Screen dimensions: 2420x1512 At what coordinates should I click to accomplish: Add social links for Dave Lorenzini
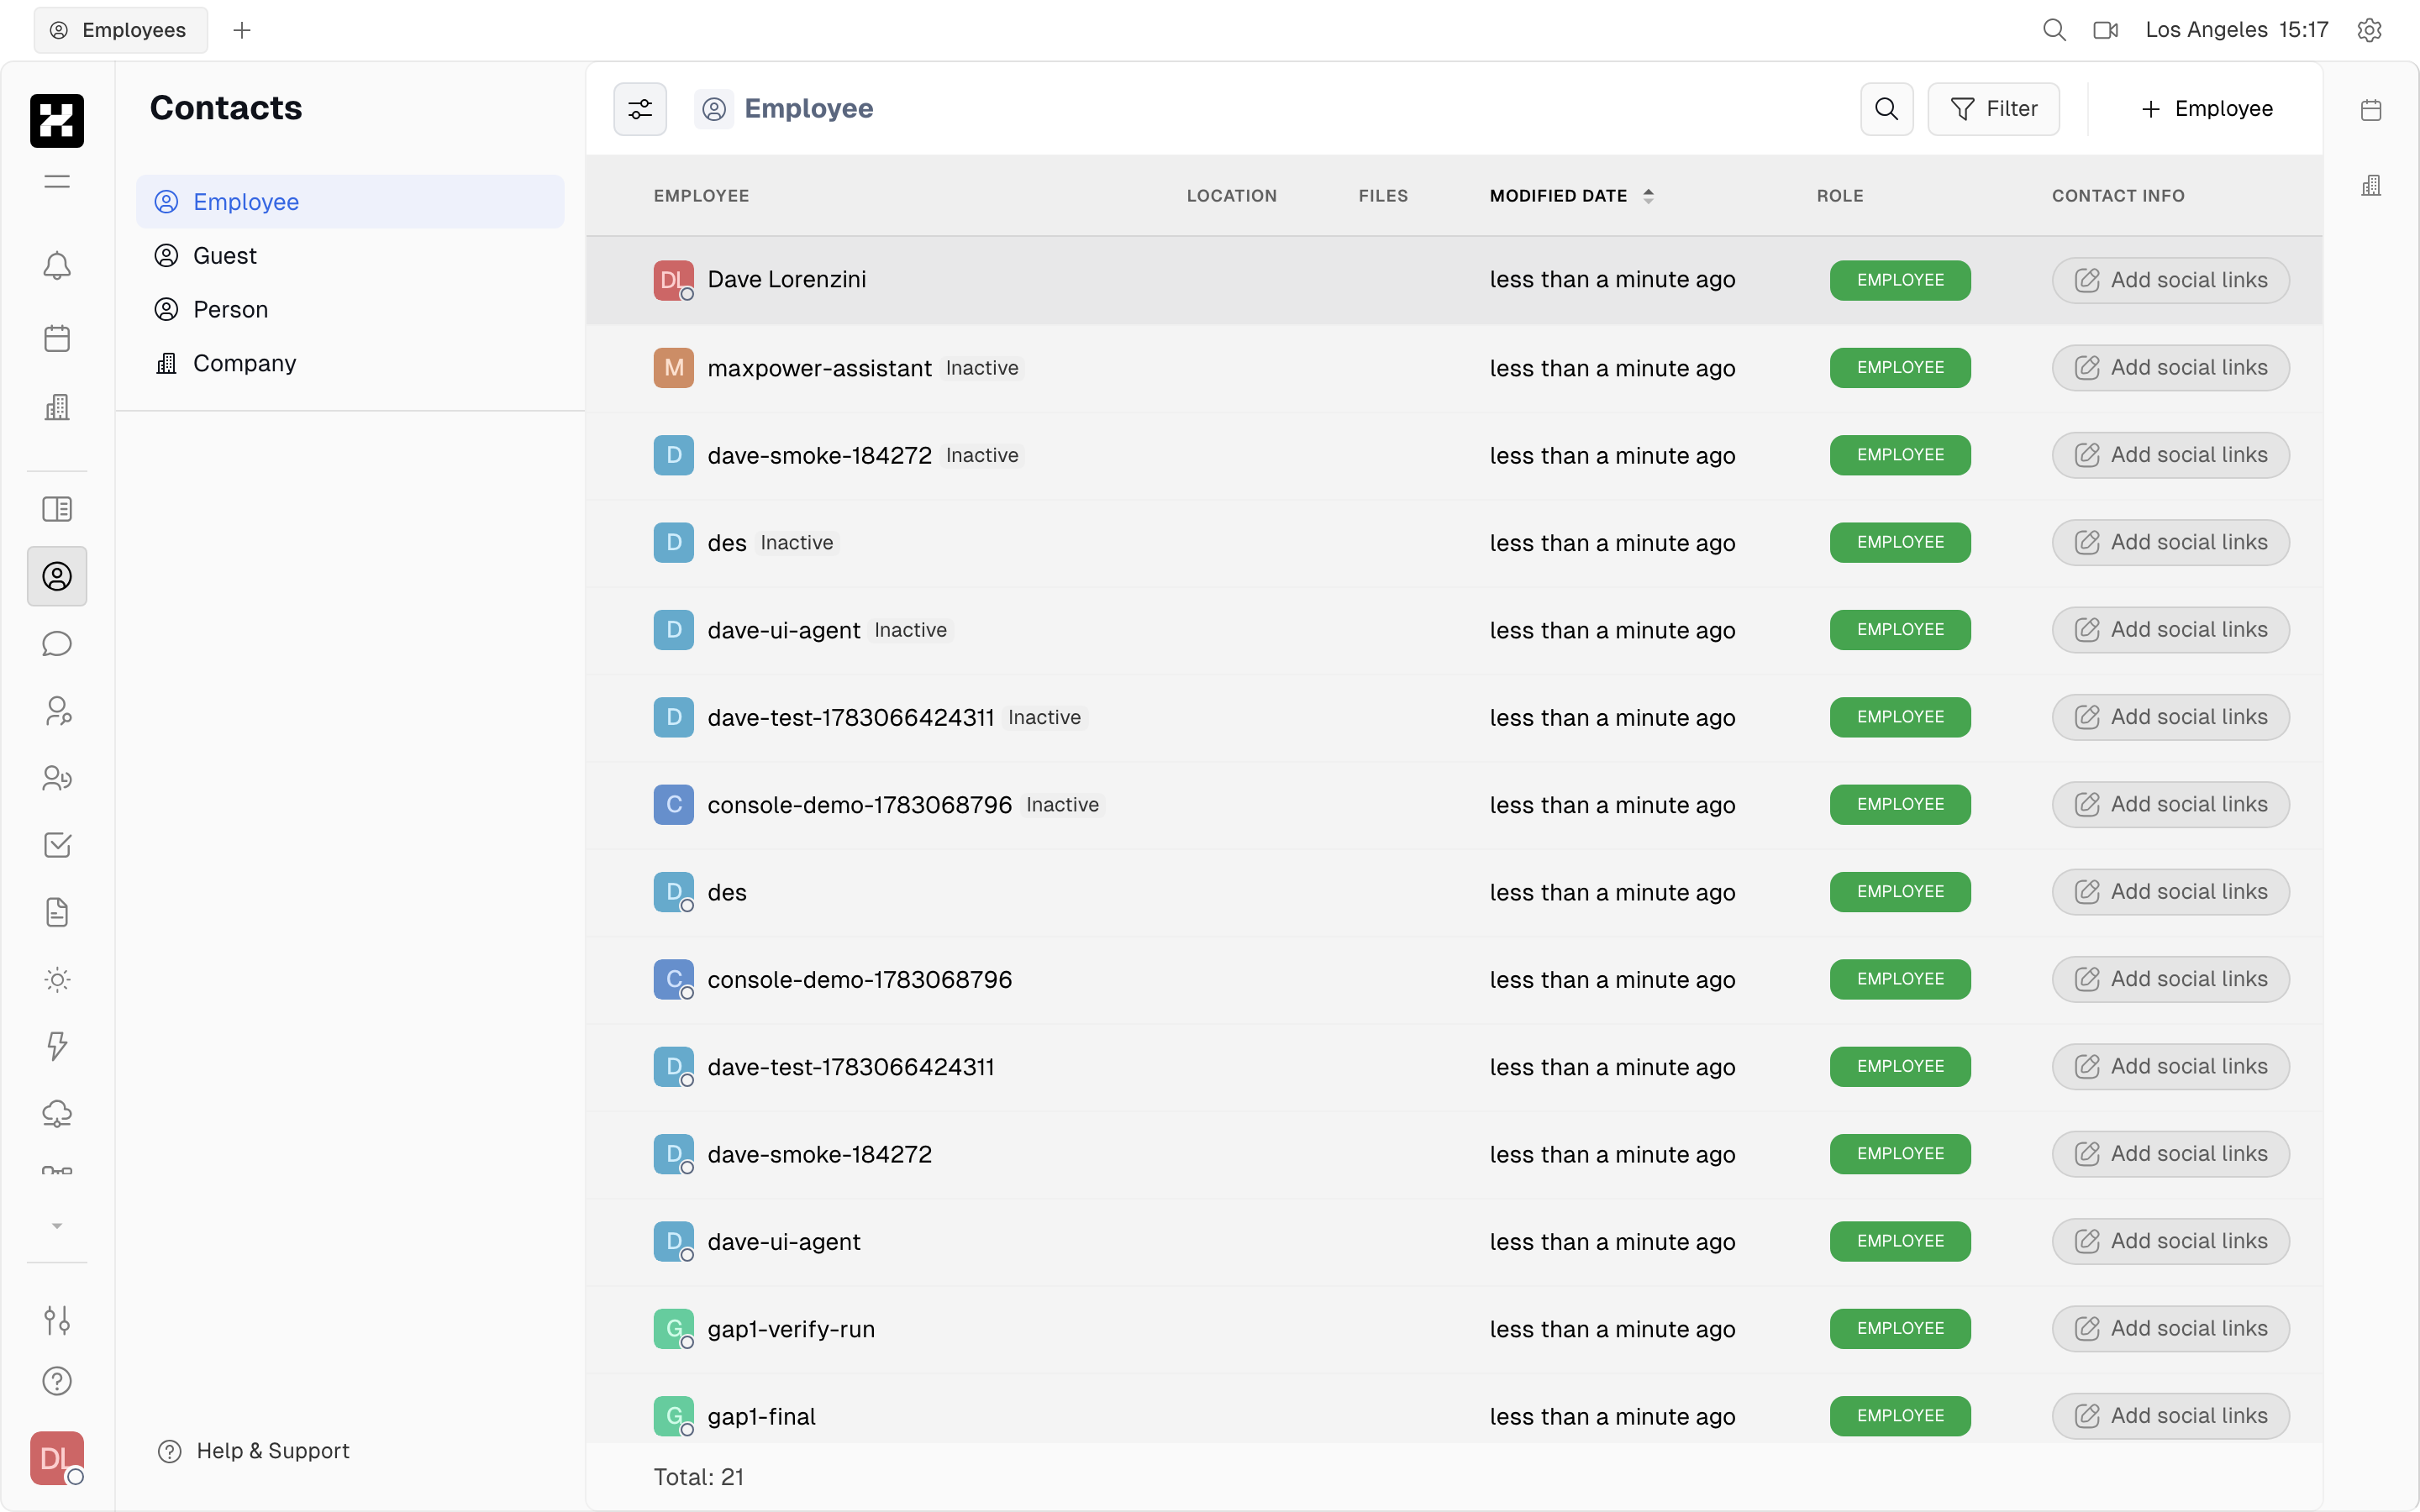click(2170, 280)
